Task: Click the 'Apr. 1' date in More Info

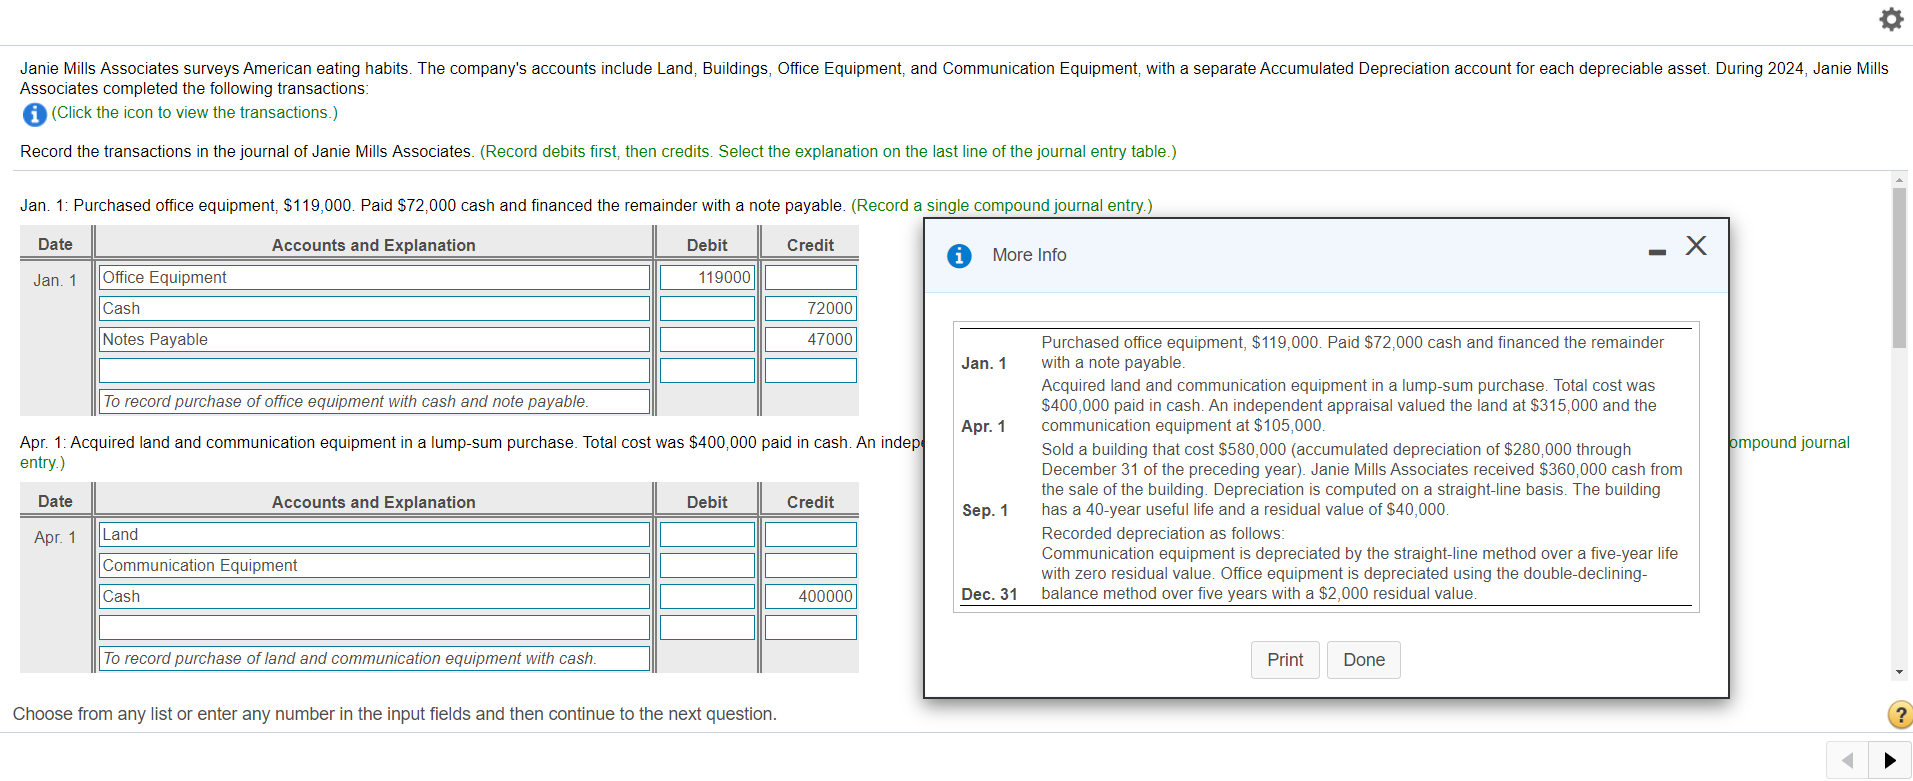Action: (x=983, y=426)
